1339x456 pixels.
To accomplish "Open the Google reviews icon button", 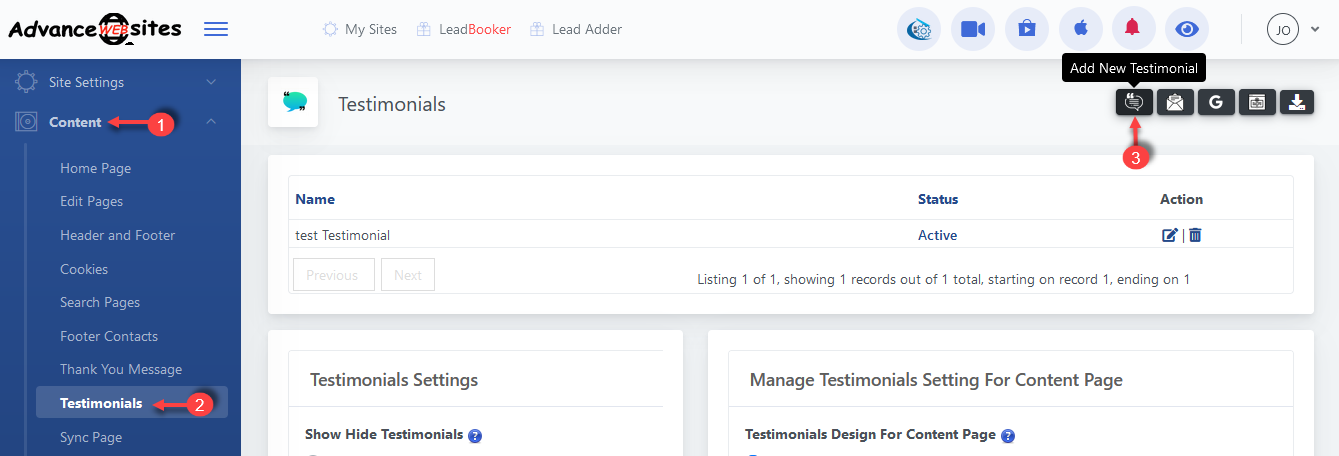I will 1216,102.
